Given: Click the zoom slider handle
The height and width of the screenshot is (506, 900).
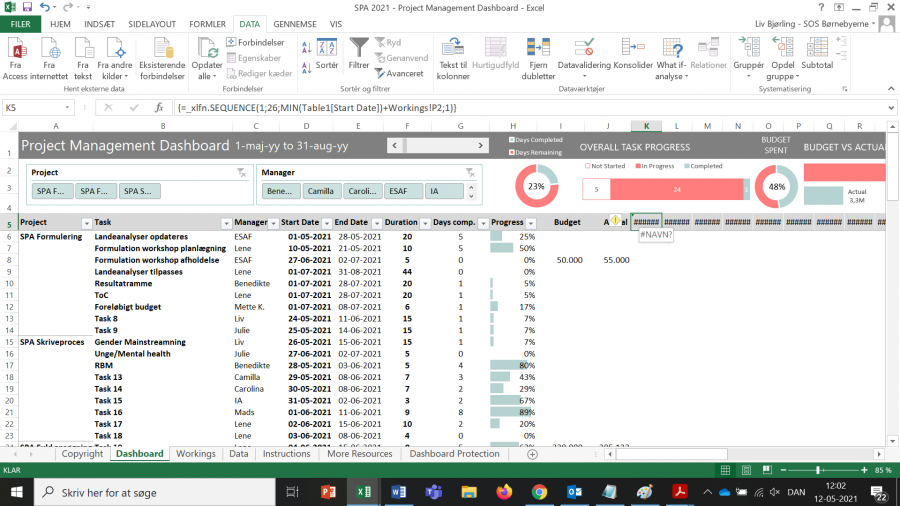Looking at the screenshot, I should click(818, 470).
